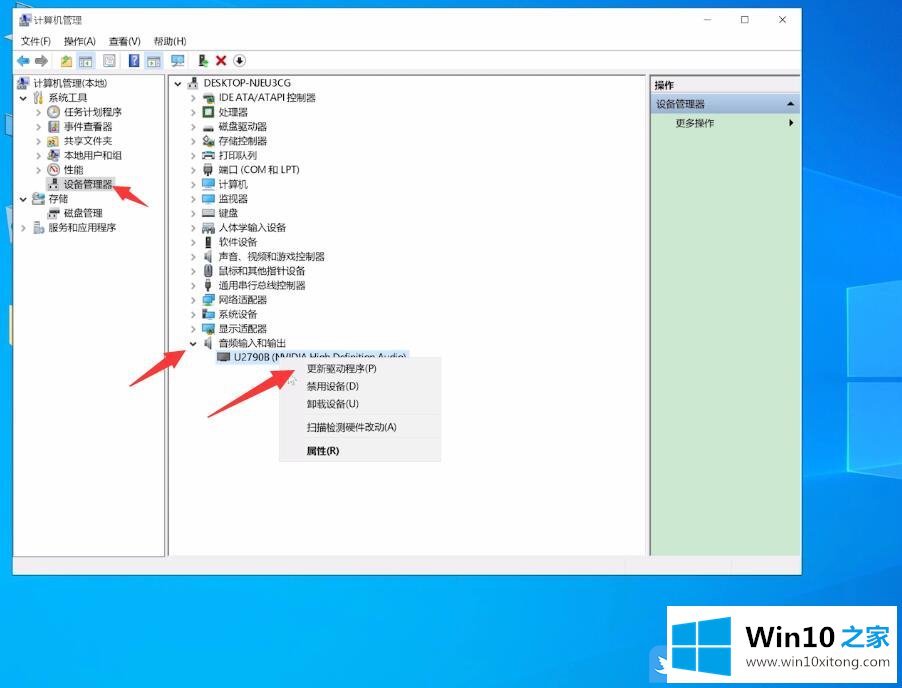Collapse 设备管理器 section in actions pane
The height and width of the screenshot is (688, 902).
click(790, 104)
